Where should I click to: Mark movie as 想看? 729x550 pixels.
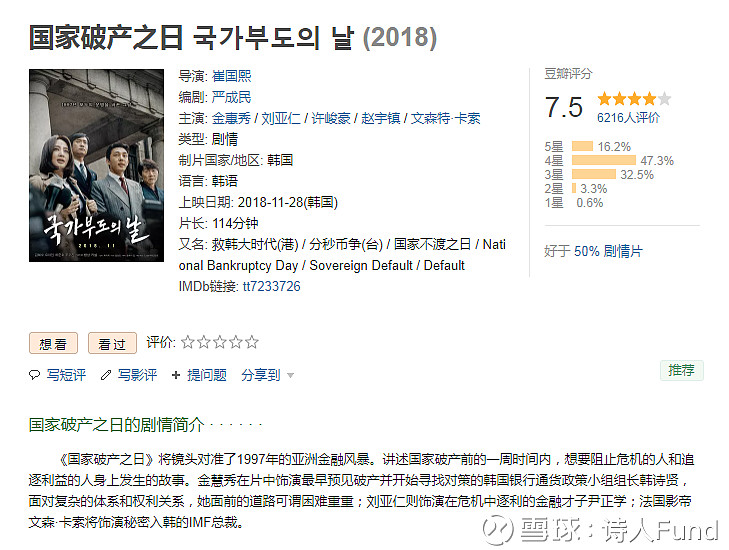point(53,344)
